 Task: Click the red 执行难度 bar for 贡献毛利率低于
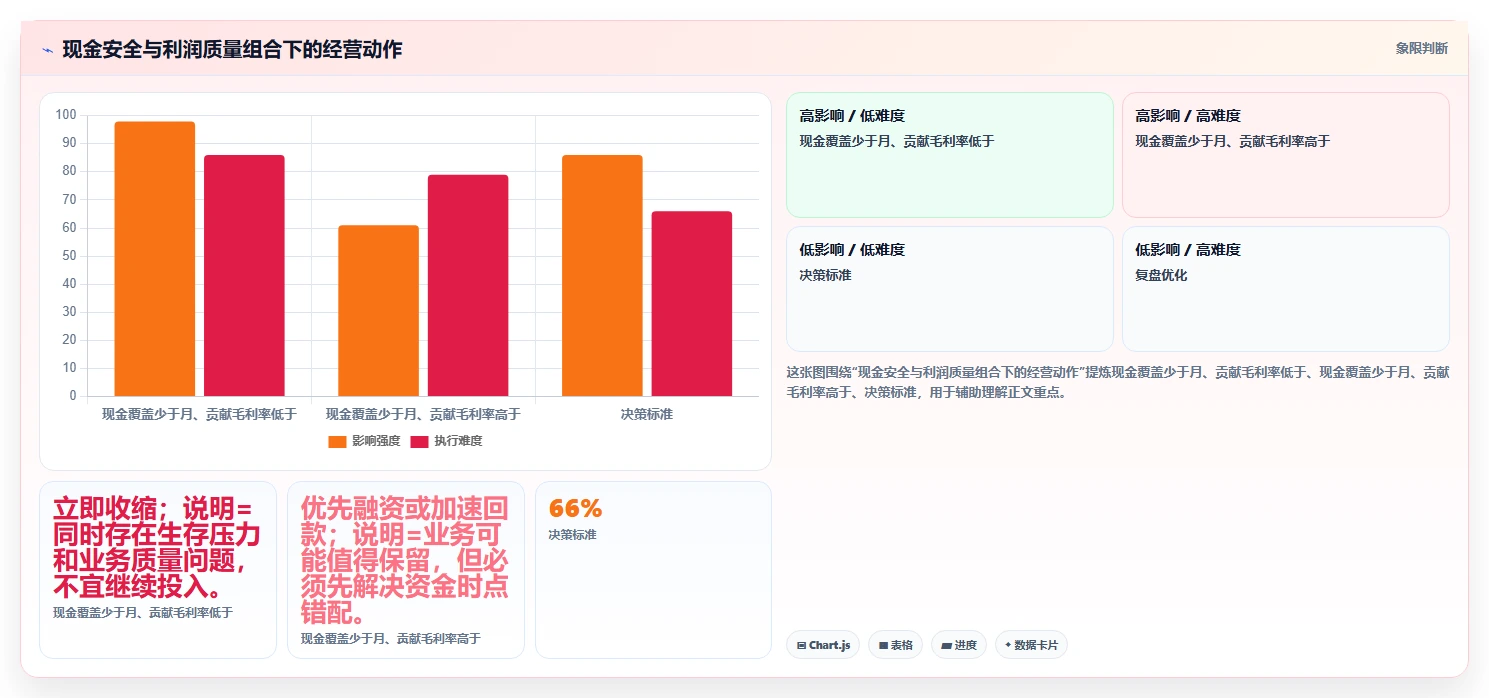coord(244,276)
